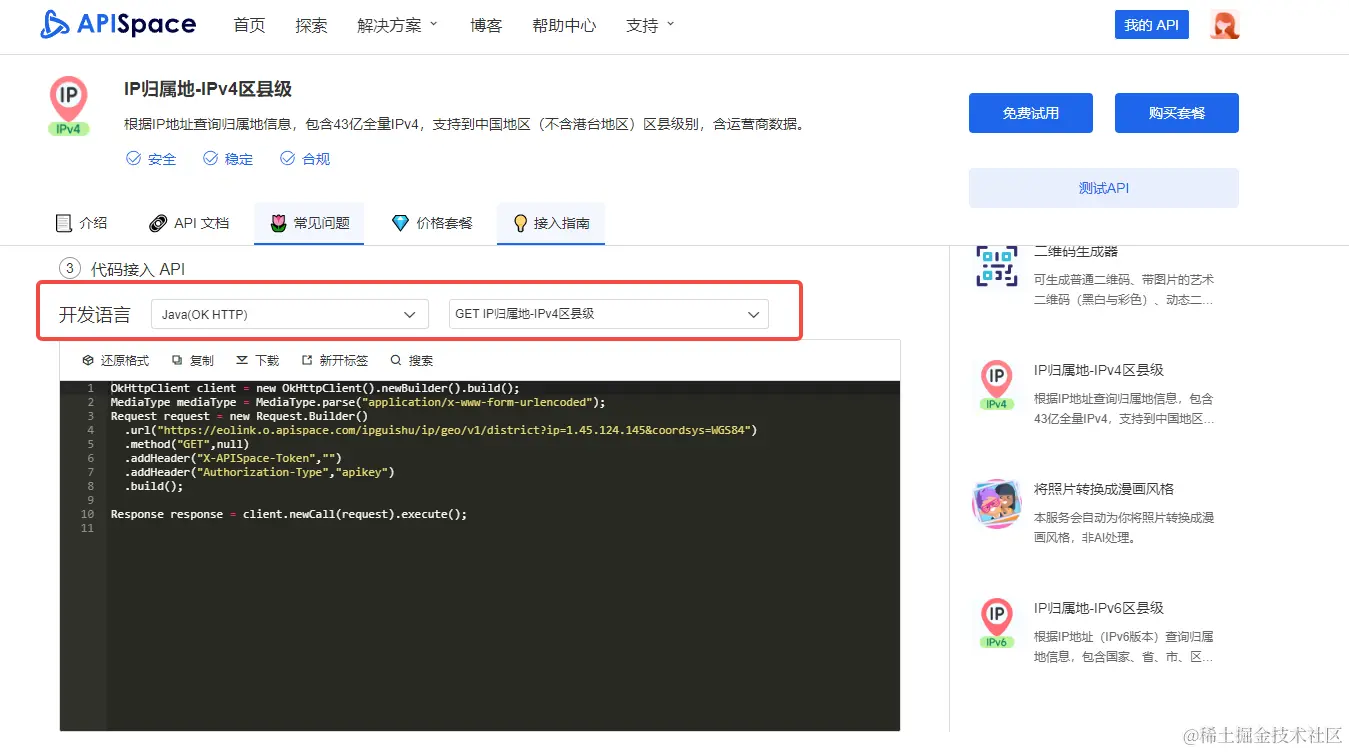Click the 新开标签 open-in-new-tab icon
Screen dimensions: 1349x752
[x=307, y=360]
